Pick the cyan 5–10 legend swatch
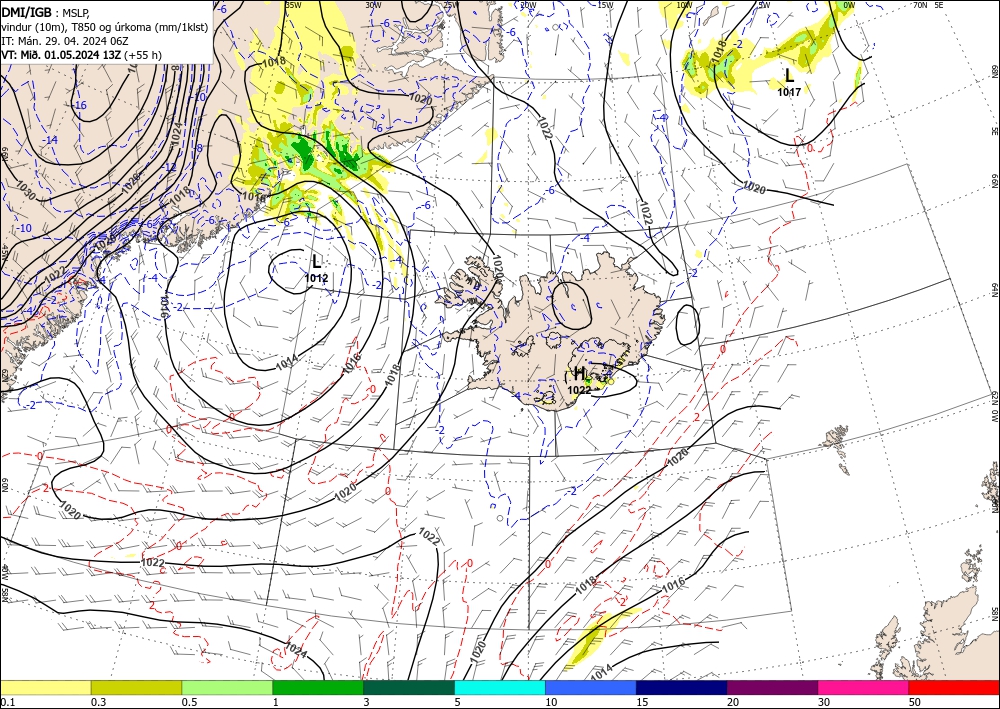1000x709 pixels. [x=500, y=687]
